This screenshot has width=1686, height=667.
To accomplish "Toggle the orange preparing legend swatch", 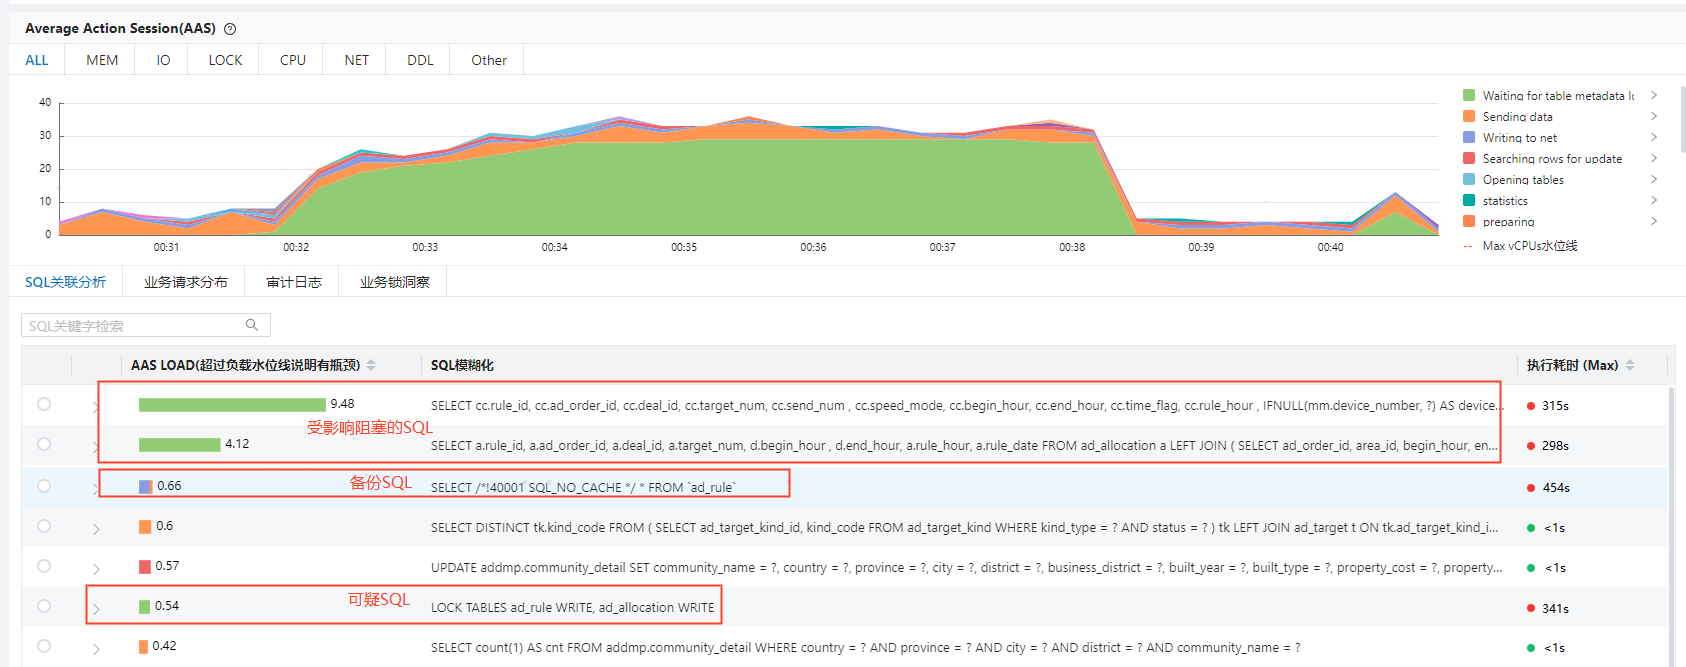I will point(1469,221).
